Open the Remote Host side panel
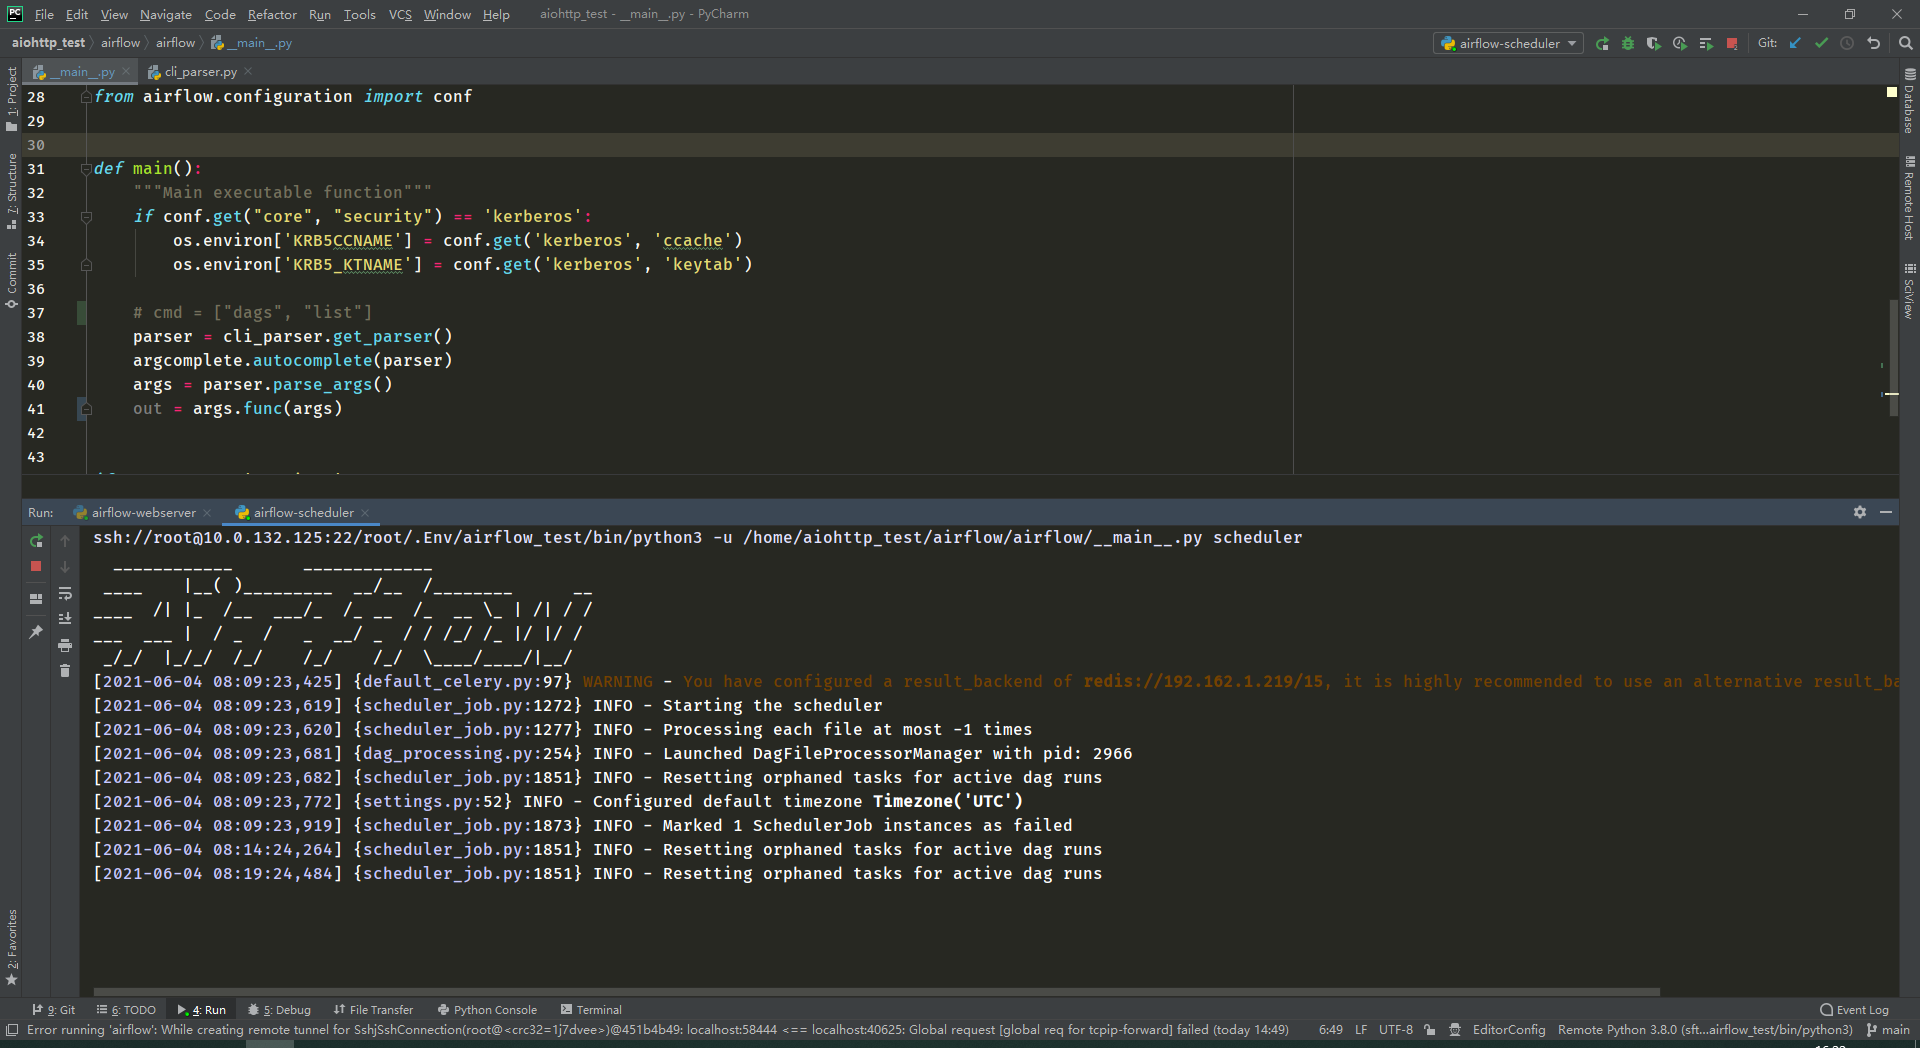 (1909, 198)
